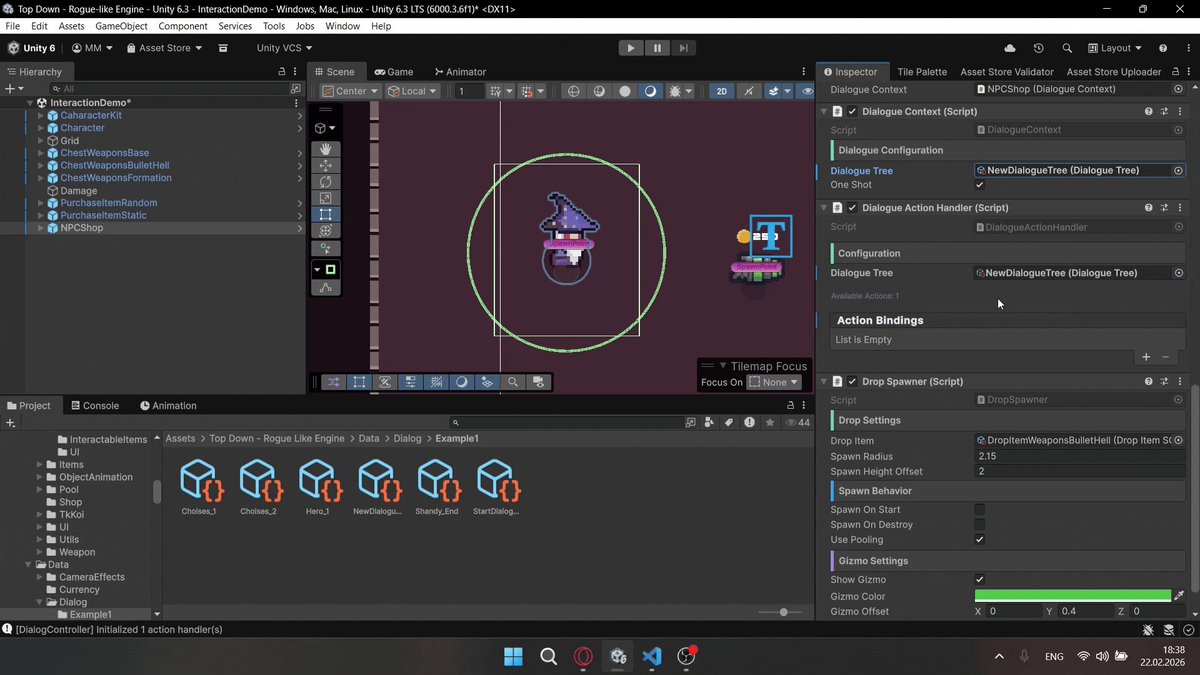This screenshot has width=1200, height=675.
Task: Click the Play button
Action: click(x=631, y=47)
